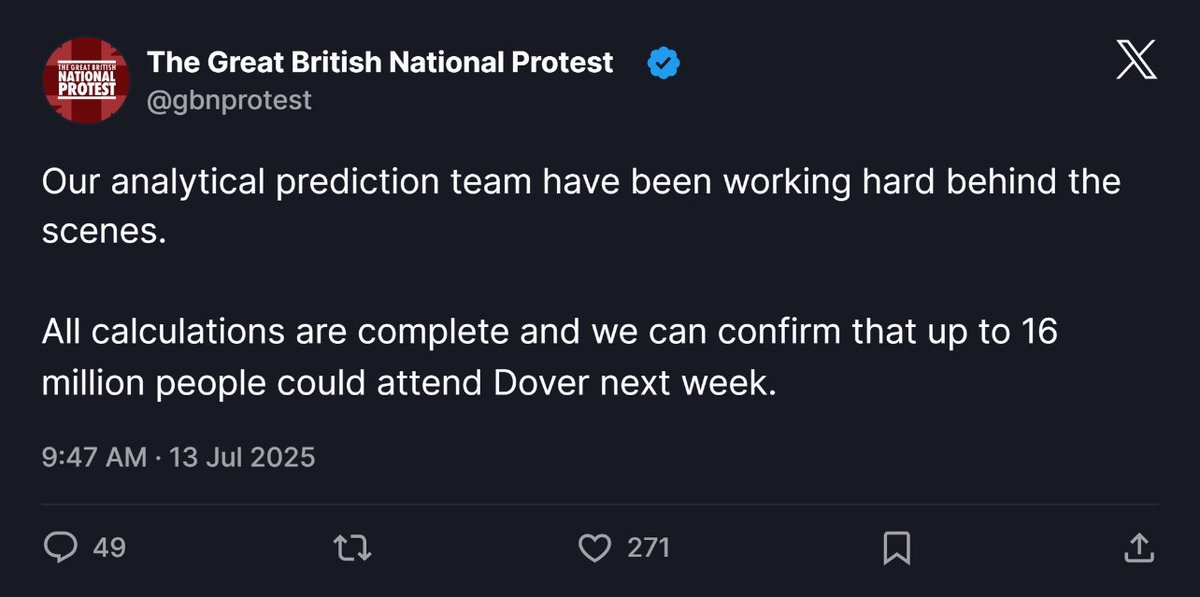Click the X logo in the corner
1200x597 pixels.
click(x=1136, y=62)
